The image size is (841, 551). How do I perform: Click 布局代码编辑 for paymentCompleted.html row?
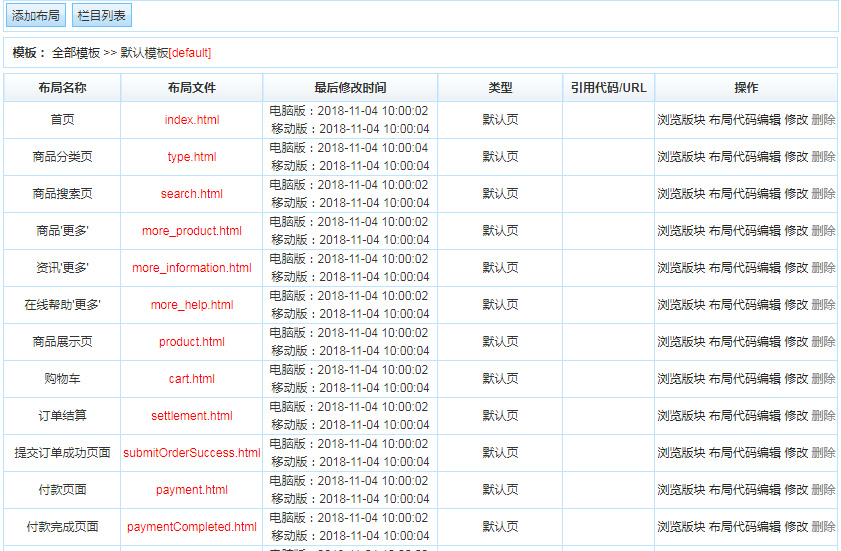click(x=744, y=527)
